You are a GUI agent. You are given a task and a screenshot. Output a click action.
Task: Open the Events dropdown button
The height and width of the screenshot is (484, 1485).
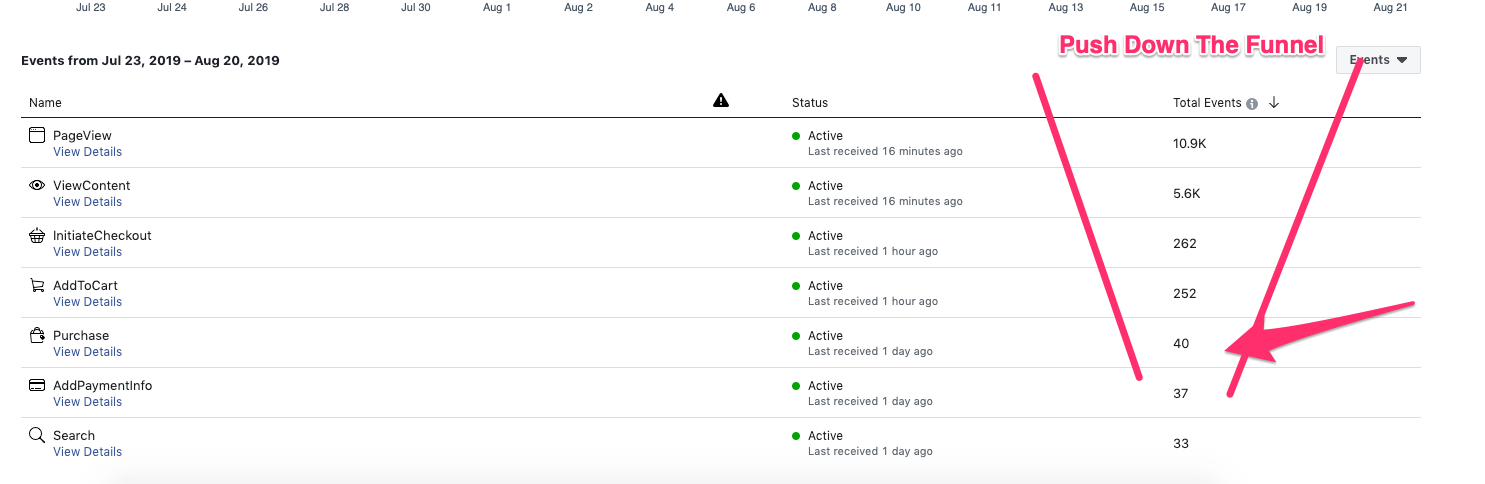(x=1378, y=60)
